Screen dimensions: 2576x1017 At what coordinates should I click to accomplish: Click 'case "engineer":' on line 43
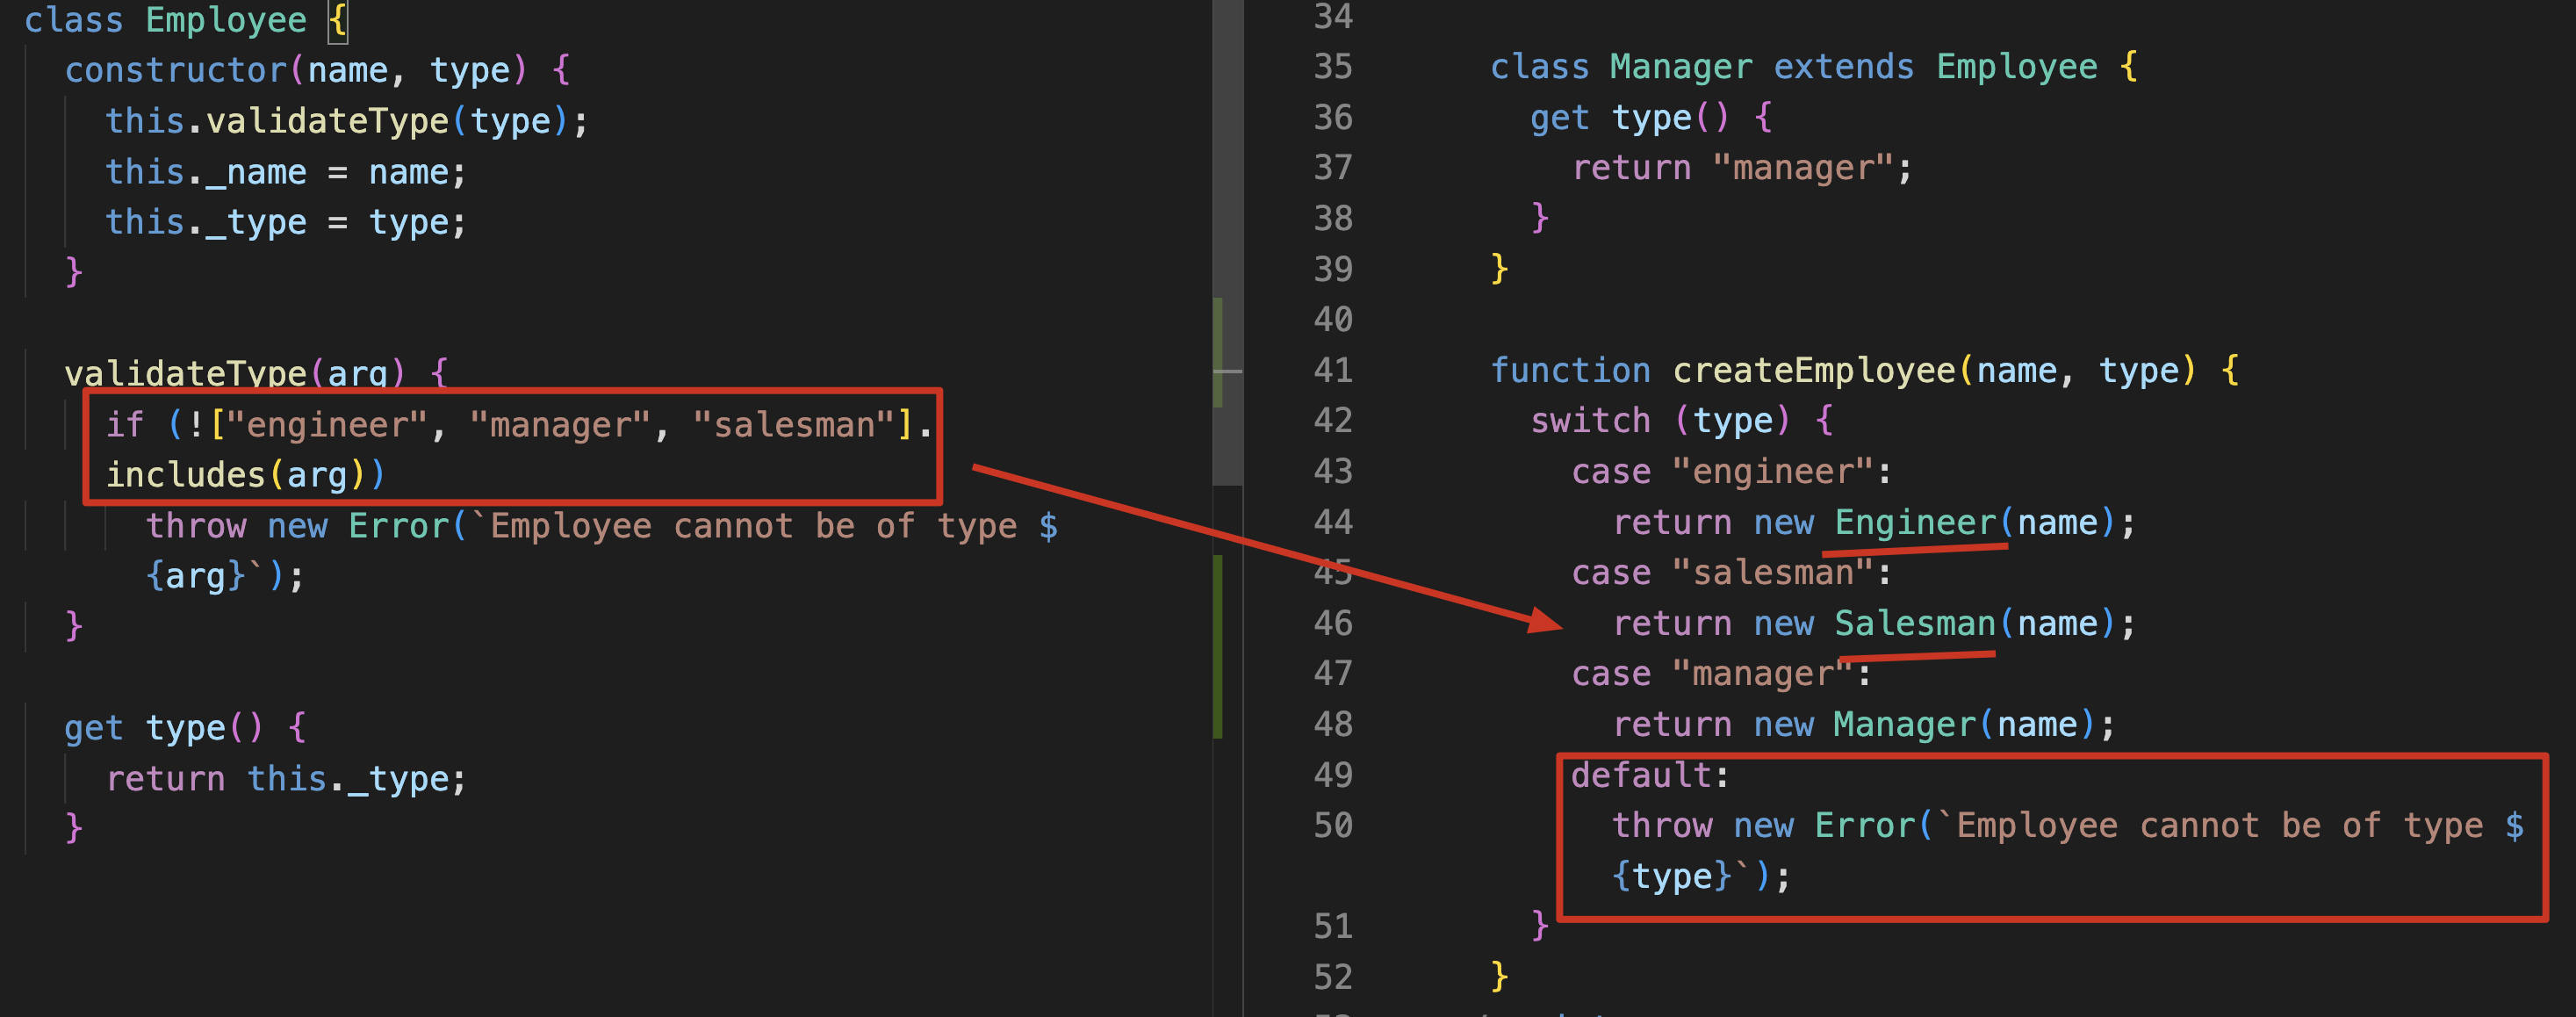point(1731,472)
